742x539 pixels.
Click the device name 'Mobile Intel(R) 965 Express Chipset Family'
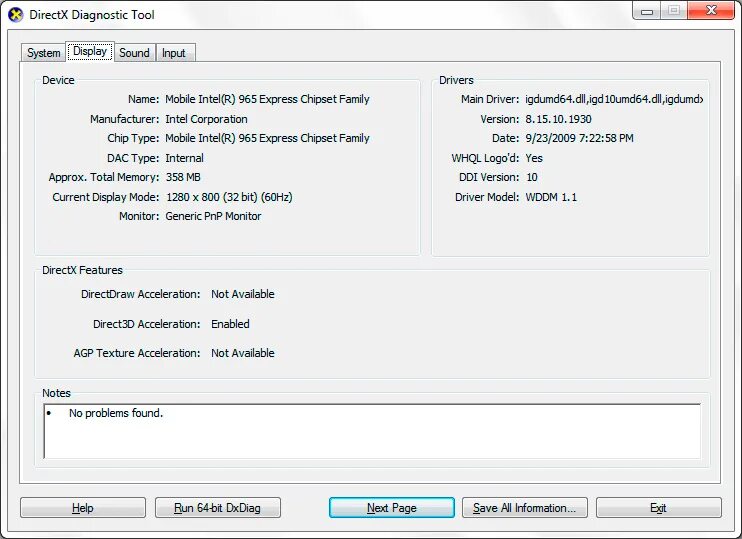click(267, 99)
